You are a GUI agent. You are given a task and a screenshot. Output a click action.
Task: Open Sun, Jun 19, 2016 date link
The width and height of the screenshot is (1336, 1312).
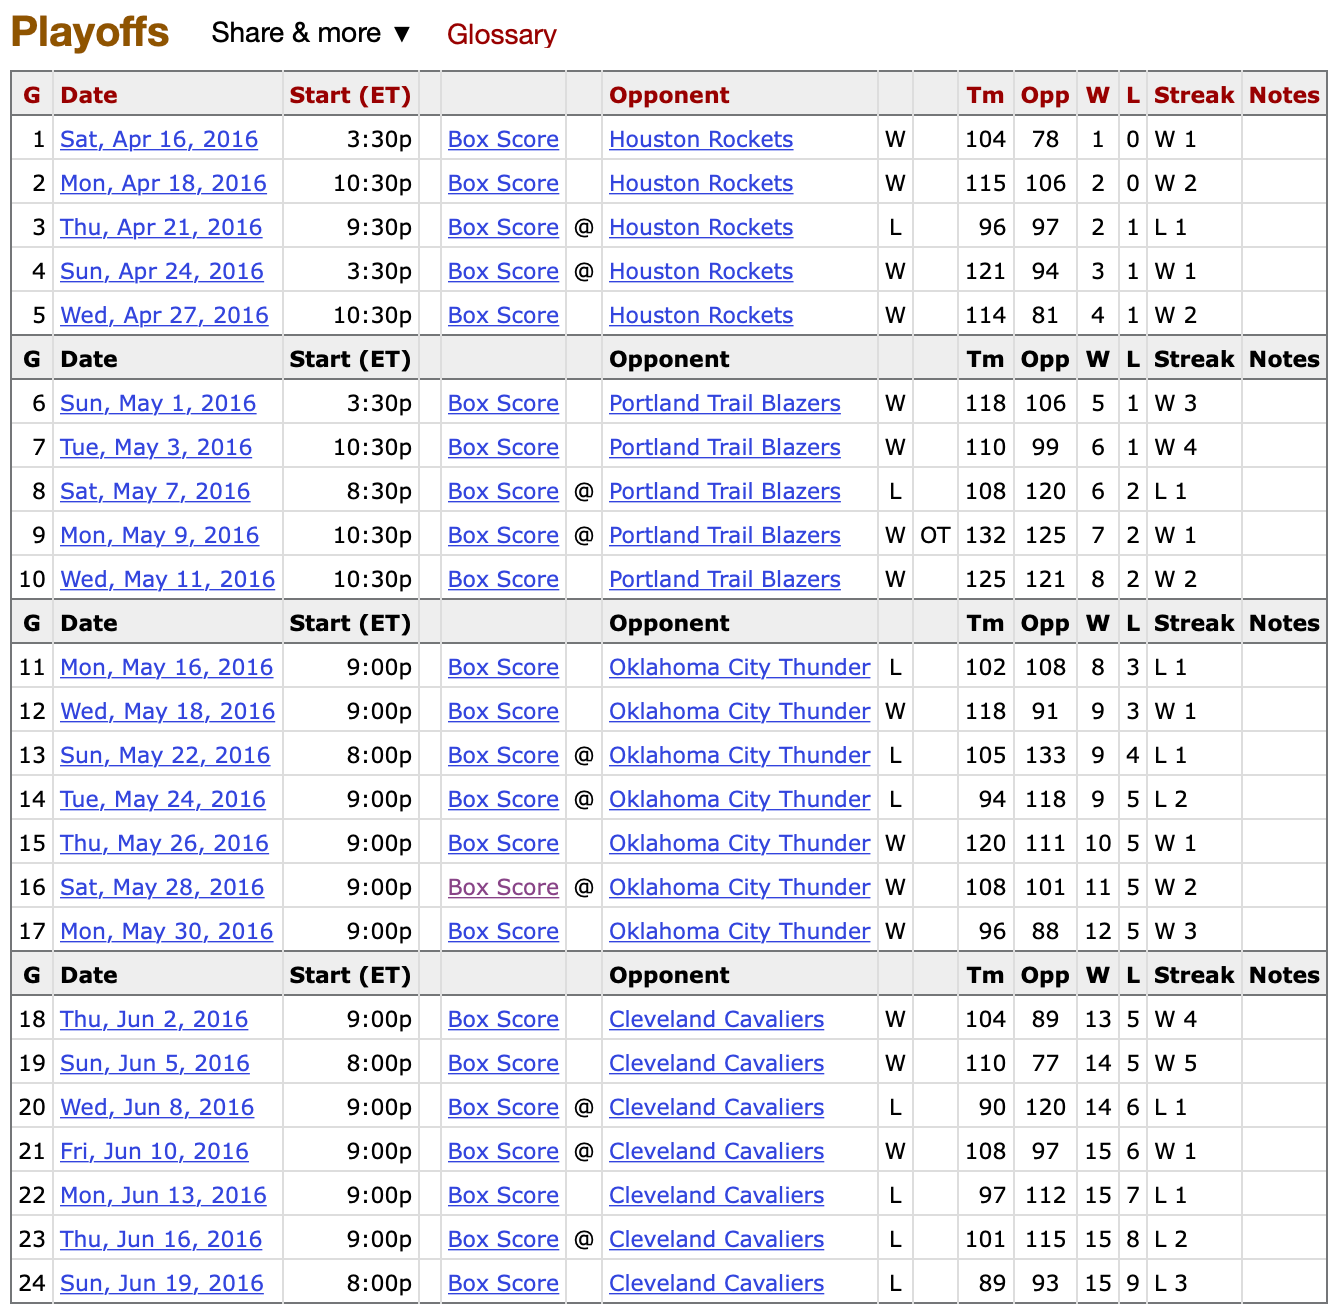coord(162,1283)
